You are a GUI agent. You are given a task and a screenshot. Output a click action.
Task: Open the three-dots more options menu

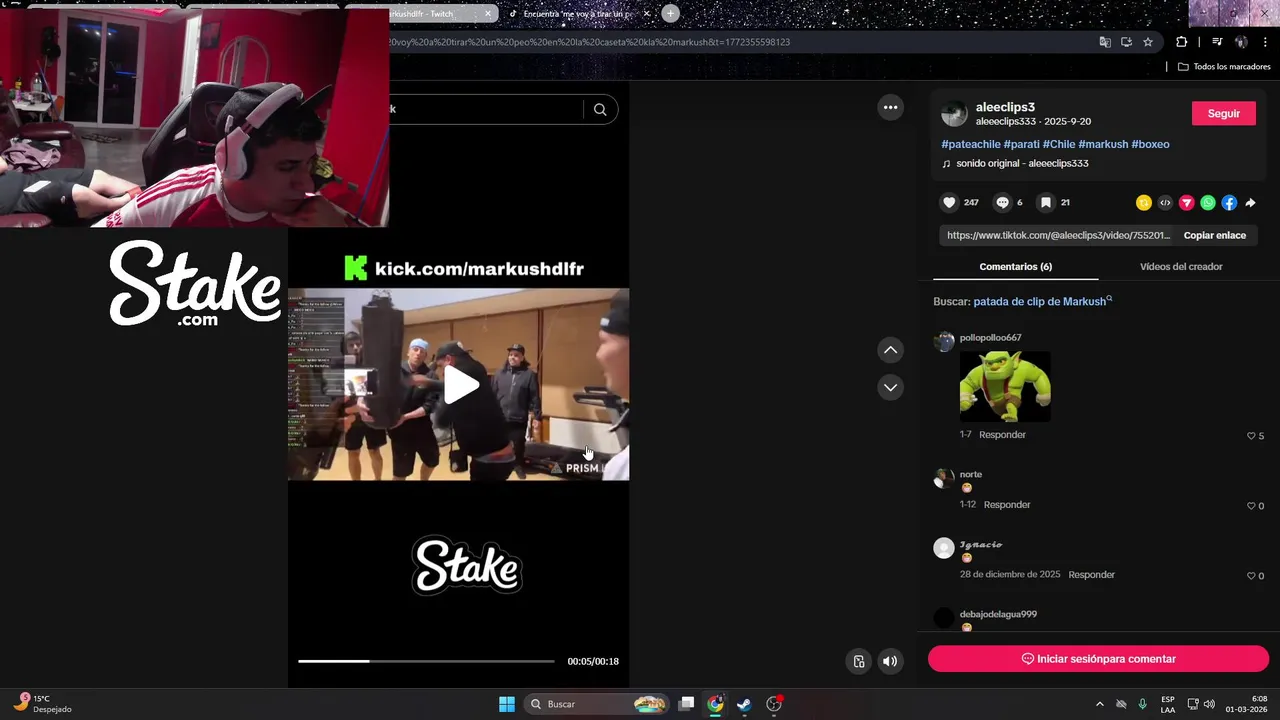(890, 107)
